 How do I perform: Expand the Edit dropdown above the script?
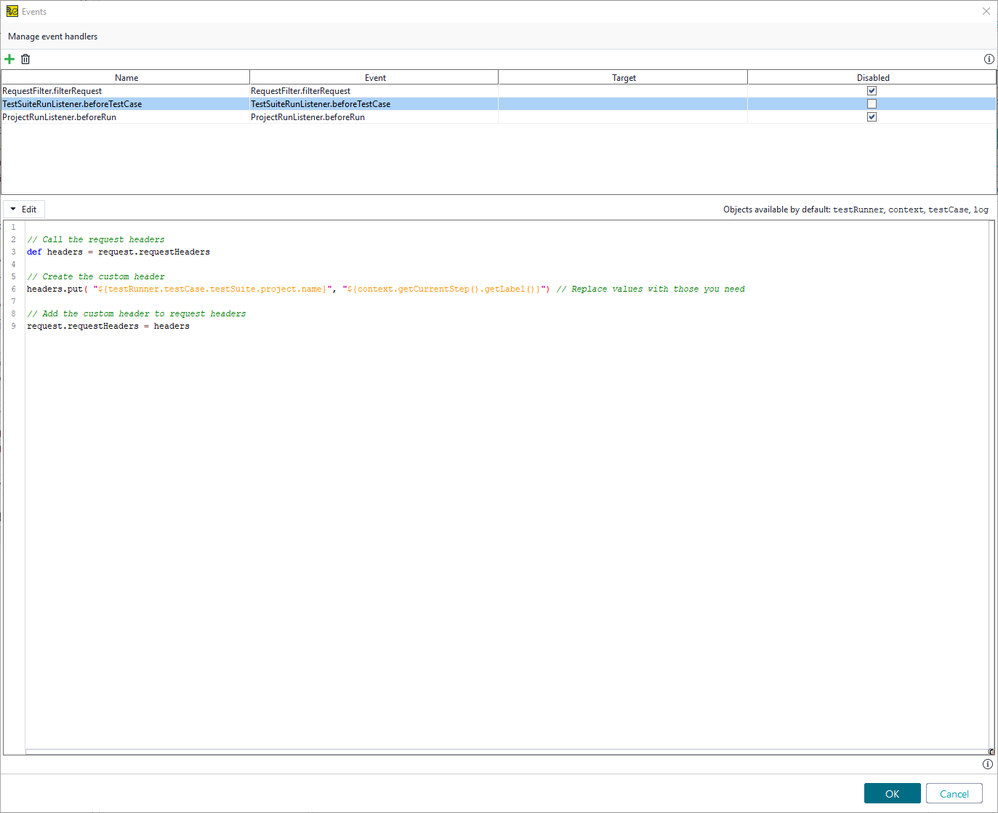pyautogui.click(x=23, y=209)
